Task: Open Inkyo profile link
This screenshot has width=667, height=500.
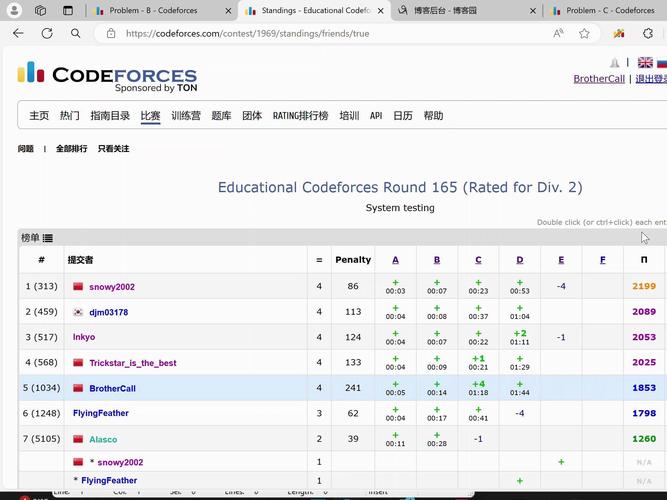Action: [84, 337]
